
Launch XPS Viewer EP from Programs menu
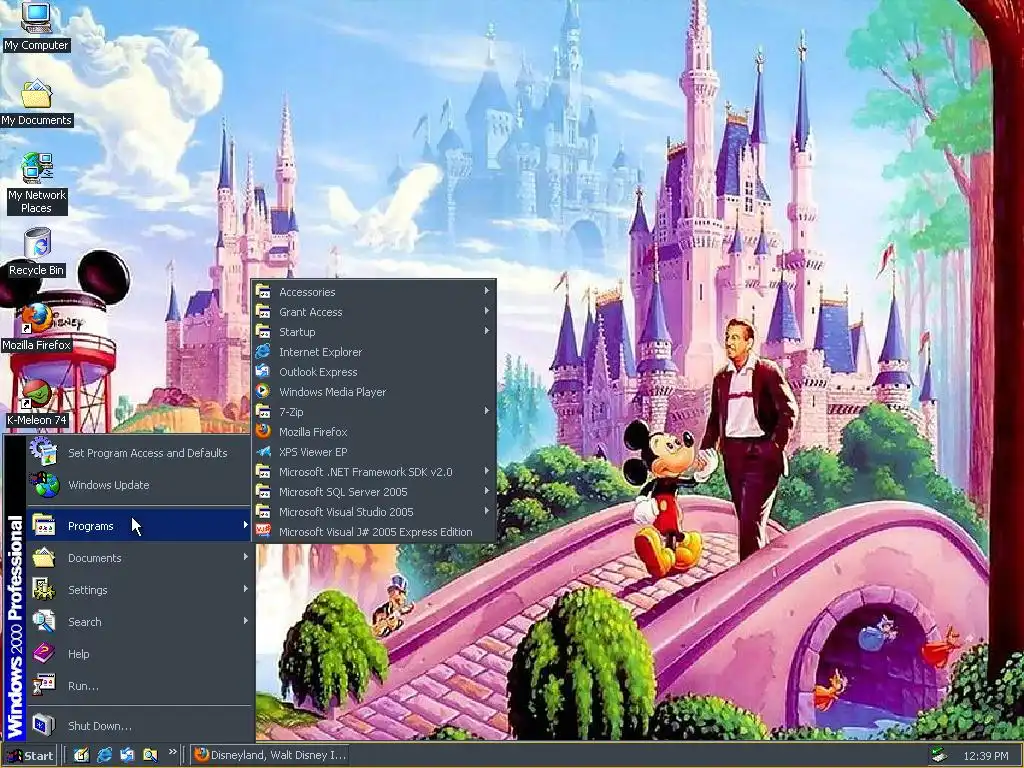[x=374, y=452]
